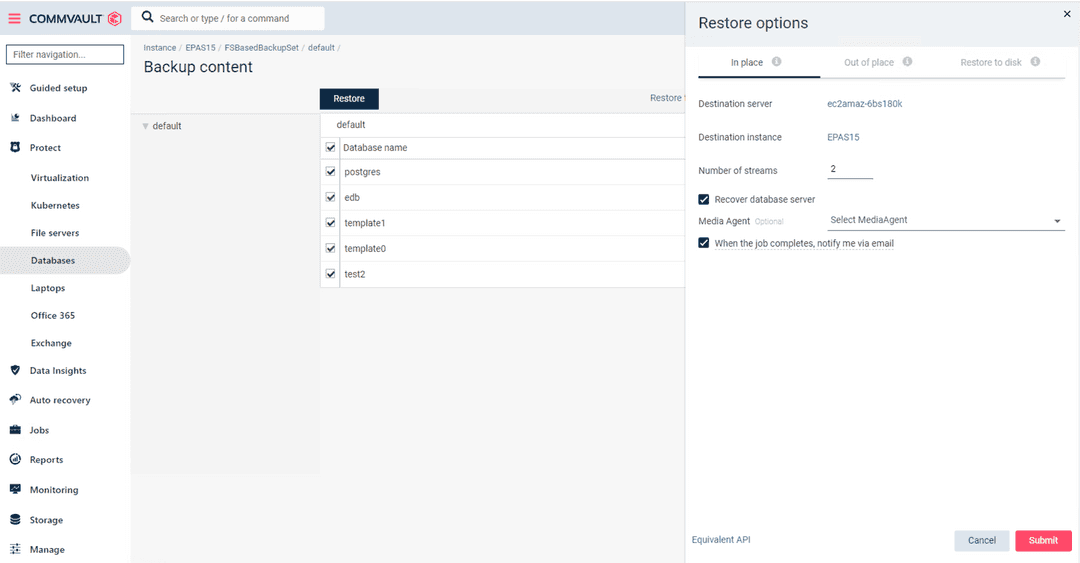
Task: Click the Jobs briefcase icon
Action: 15,430
